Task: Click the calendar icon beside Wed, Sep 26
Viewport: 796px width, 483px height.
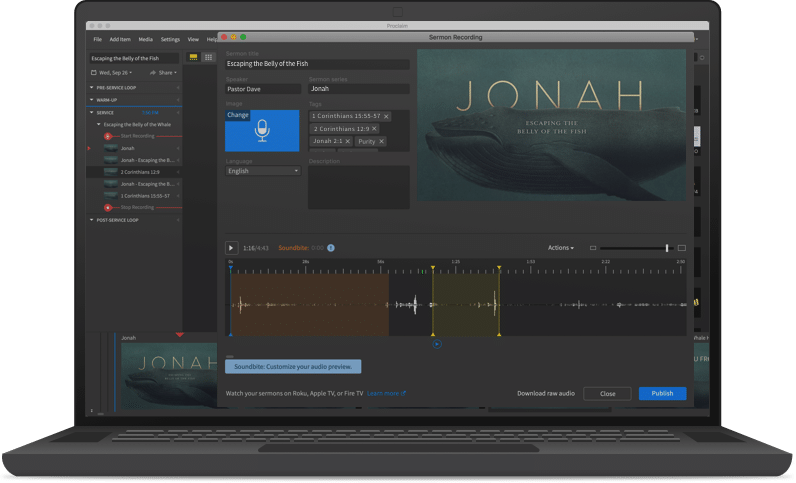Action: coord(93,73)
